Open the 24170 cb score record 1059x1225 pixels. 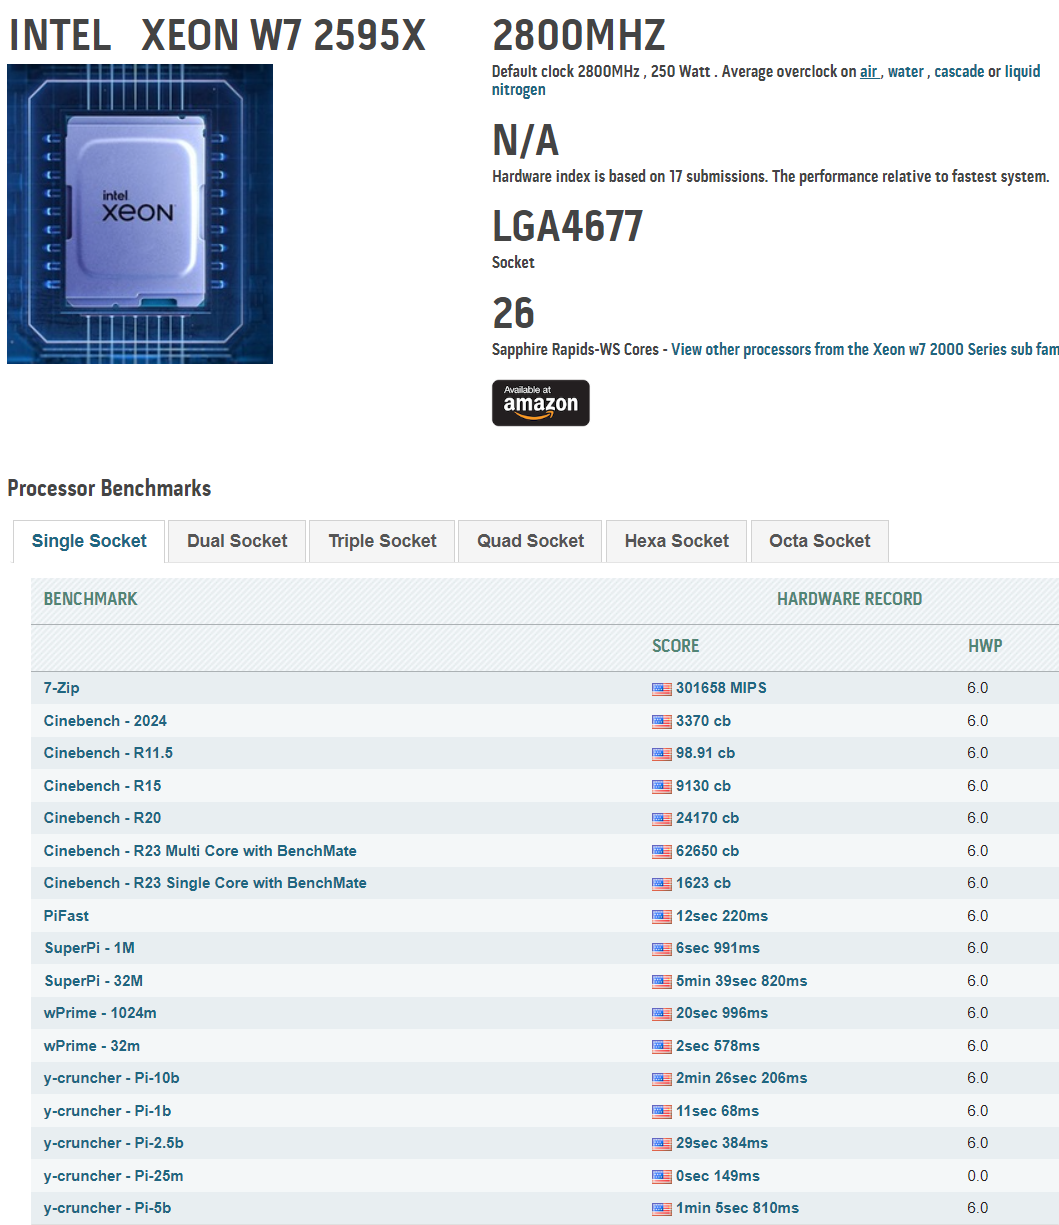[707, 818]
